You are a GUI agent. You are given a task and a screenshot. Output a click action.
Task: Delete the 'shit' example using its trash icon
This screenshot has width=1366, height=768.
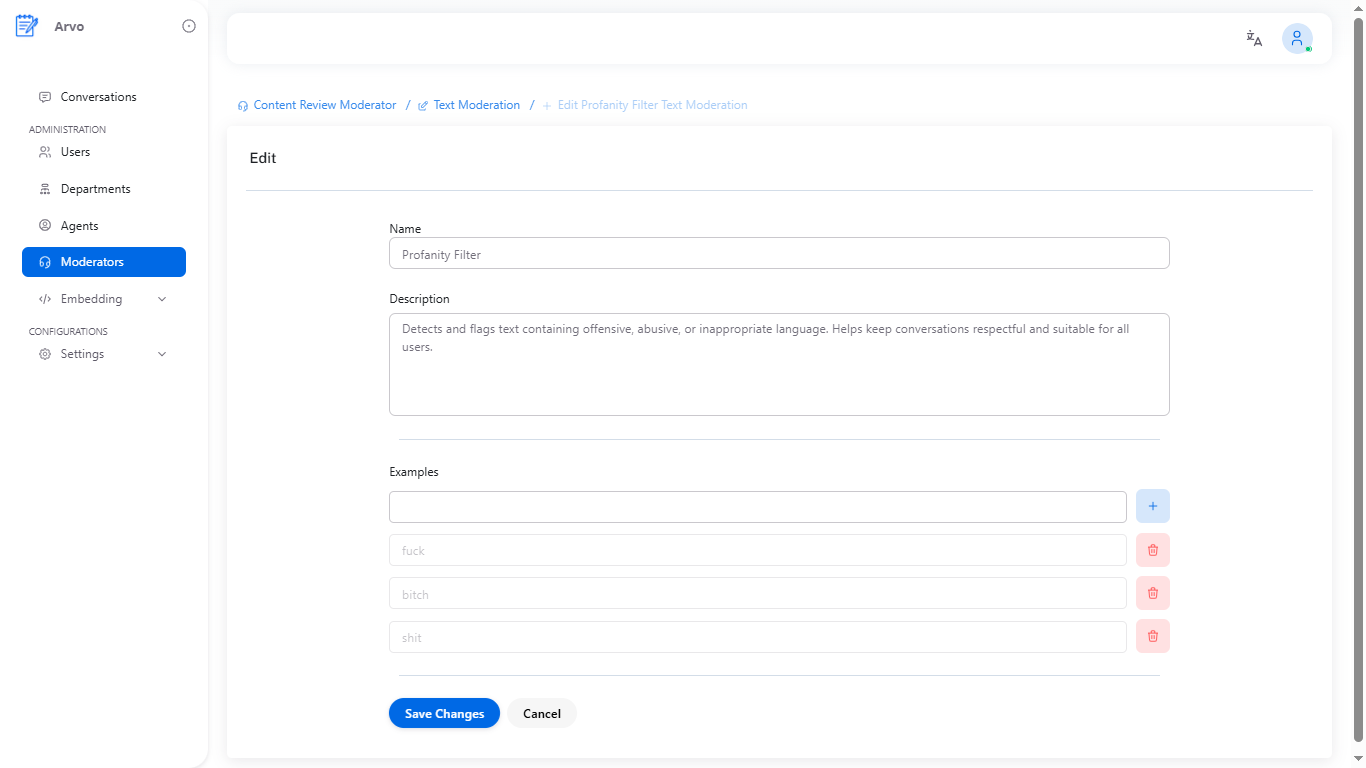pyautogui.click(x=1152, y=636)
